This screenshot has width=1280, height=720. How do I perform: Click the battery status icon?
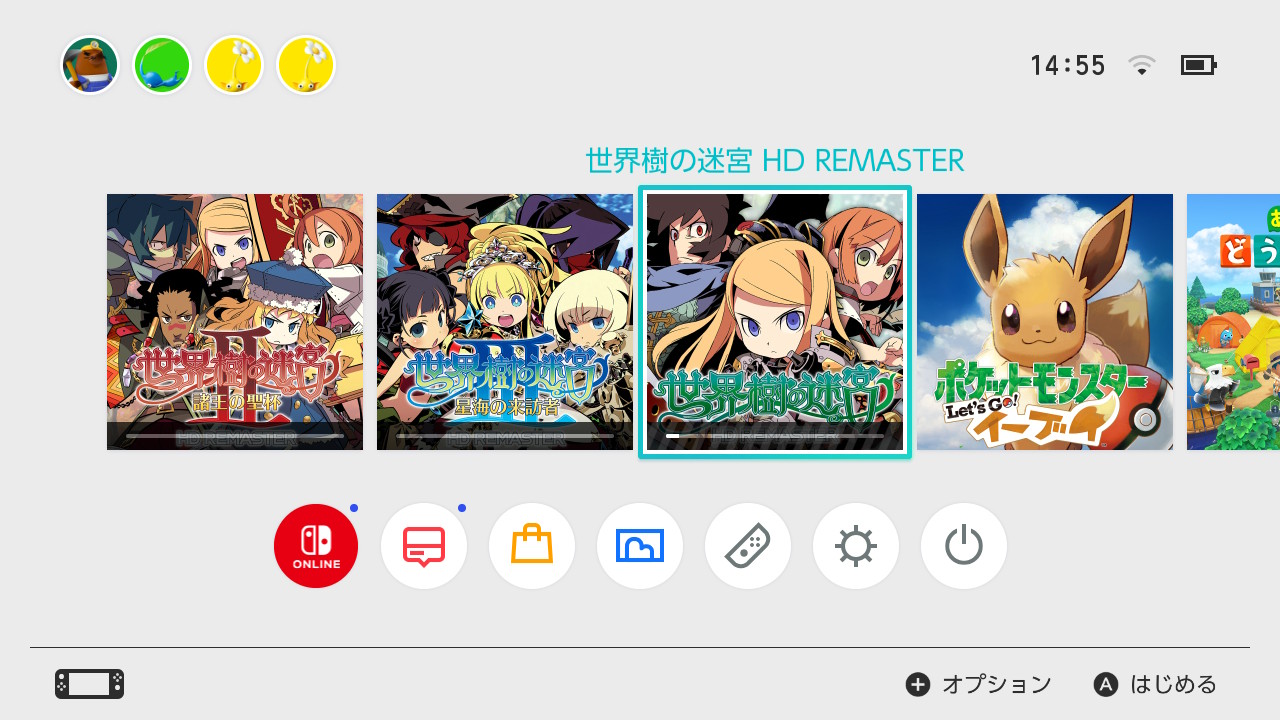pyautogui.click(x=1198, y=65)
